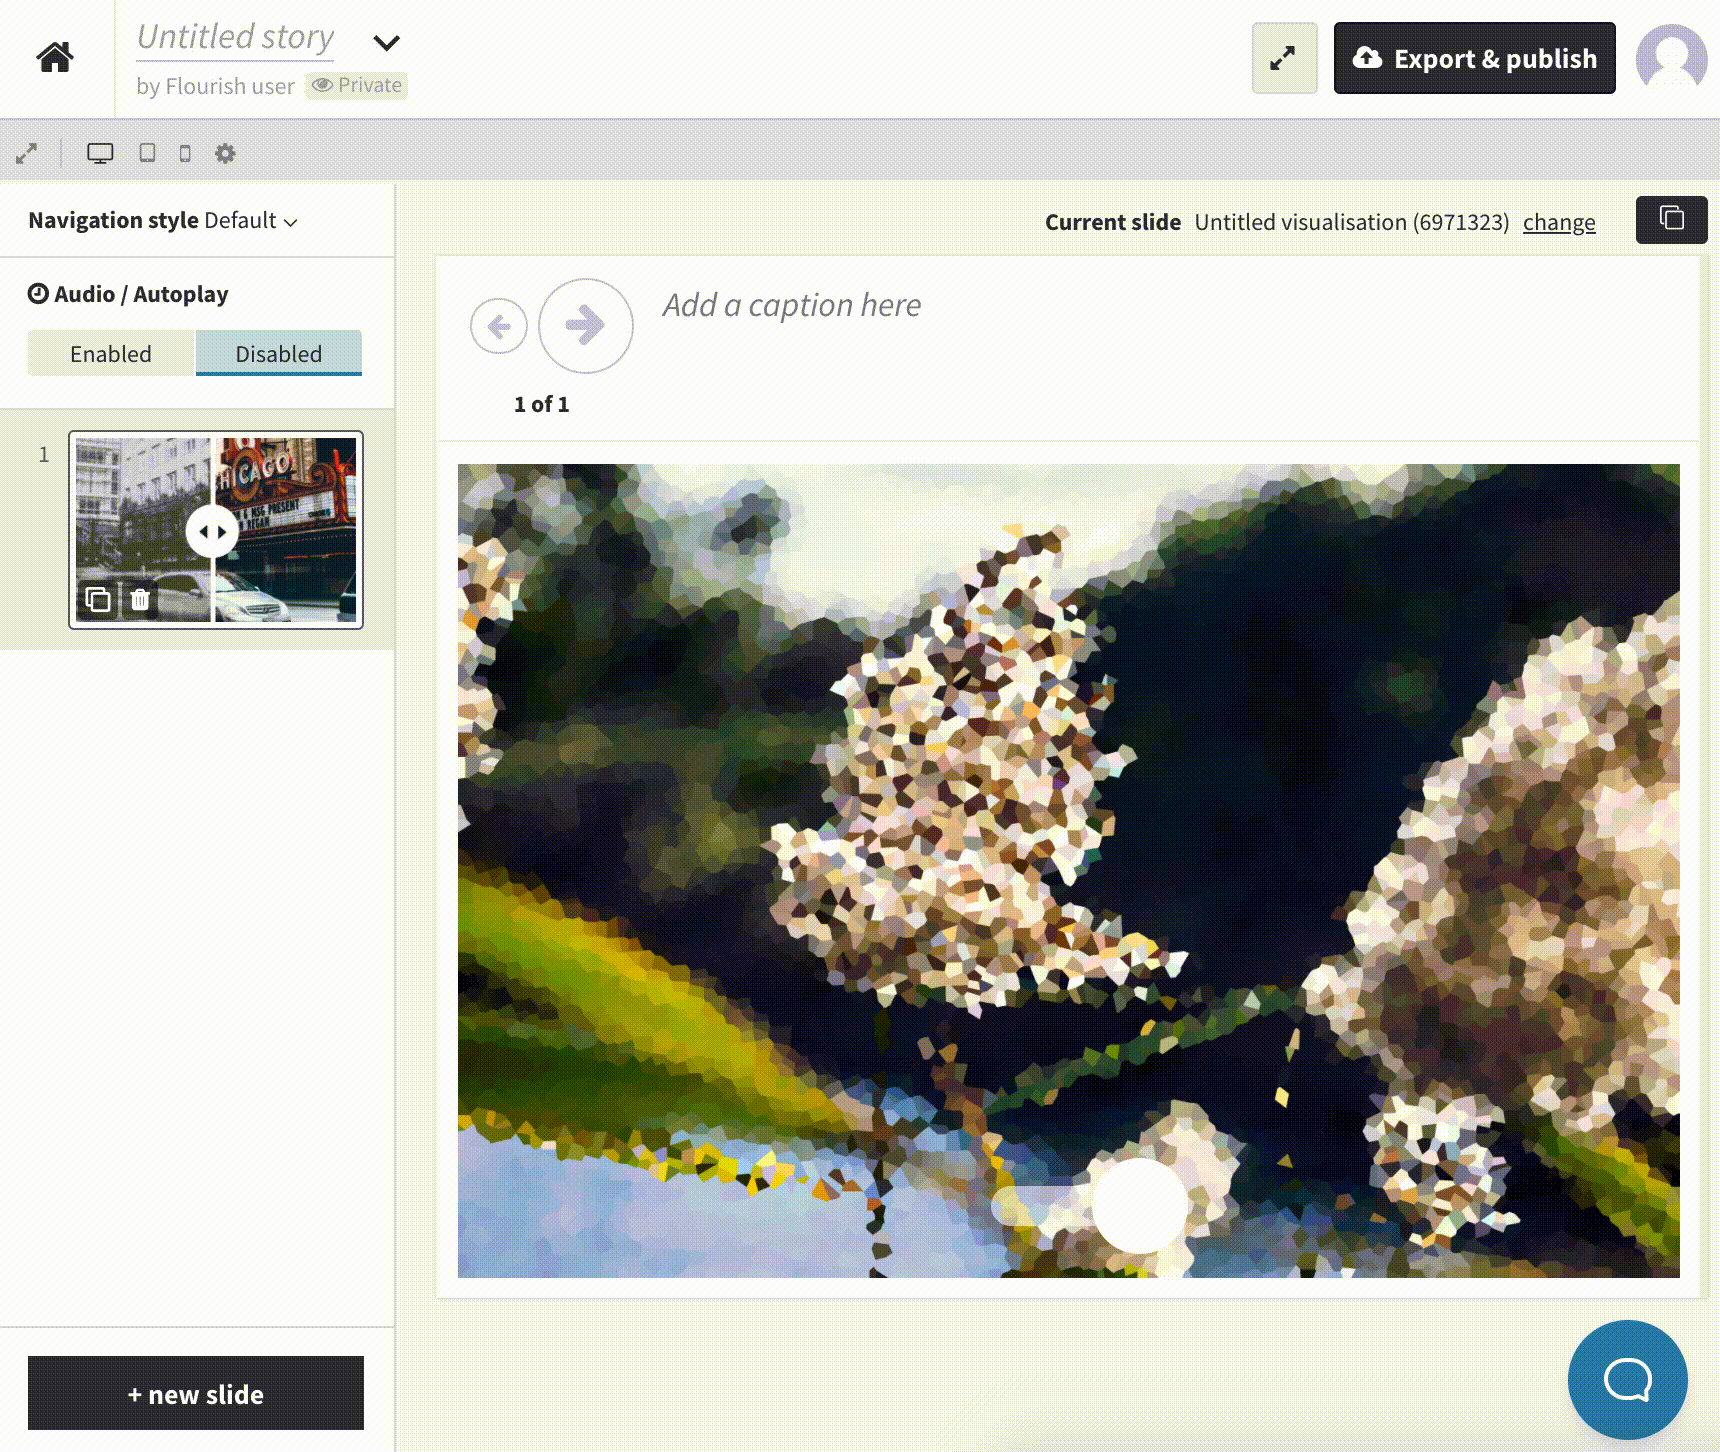Screen dimensions: 1720x1452
Task: Open preview settings gear
Action: 225,153
